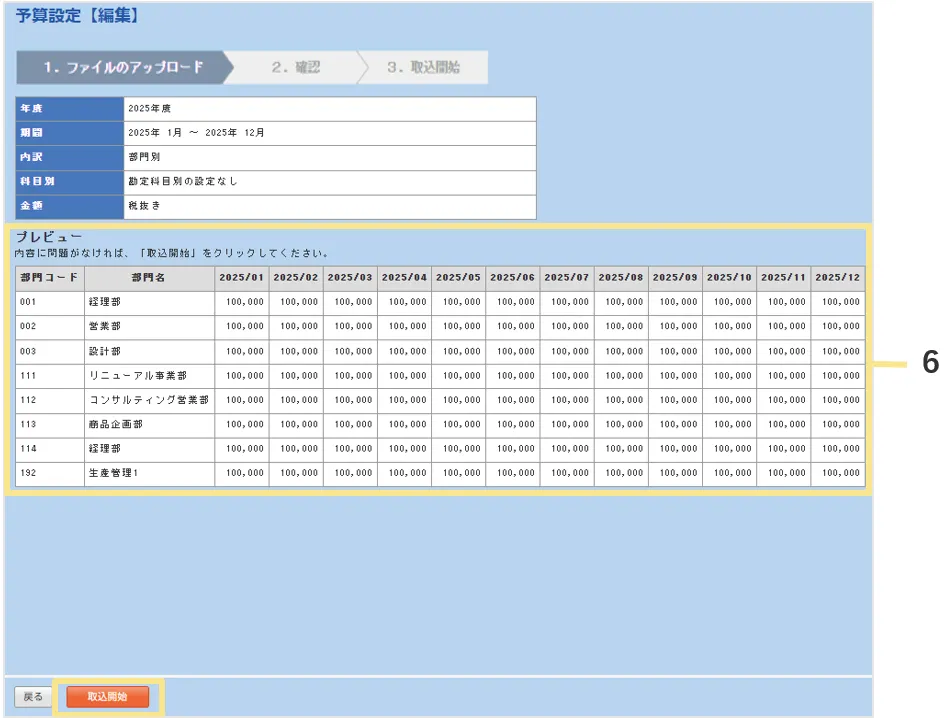This screenshot has width=949, height=718.
Task: Click the コンサルティング営業部 cell
Action: 148,400
